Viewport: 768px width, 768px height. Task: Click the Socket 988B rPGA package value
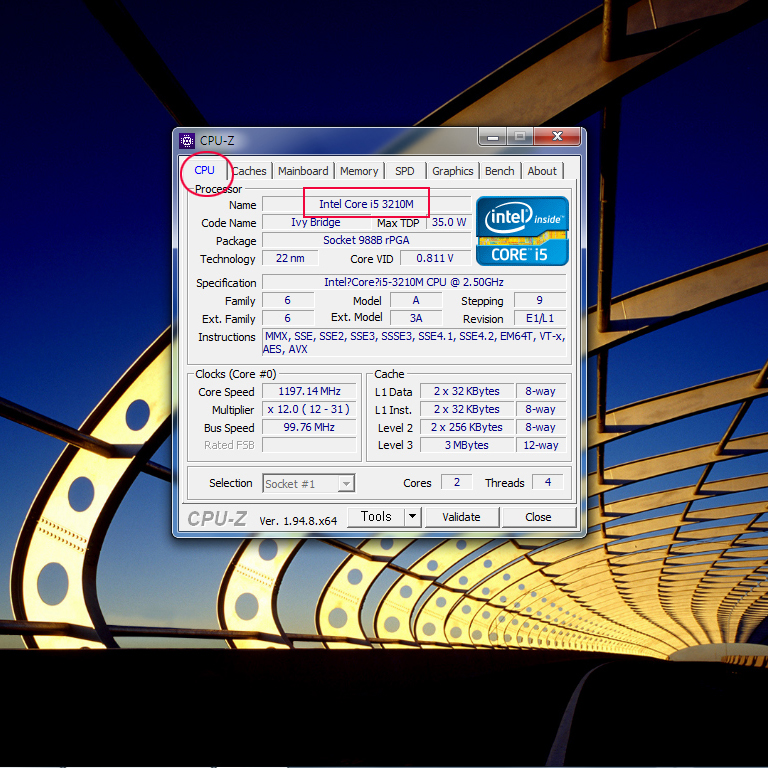(x=366, y=240)
